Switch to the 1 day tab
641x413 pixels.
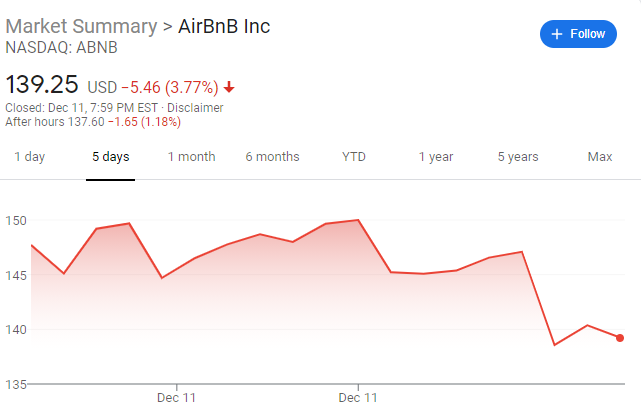(x=29, y=157)
